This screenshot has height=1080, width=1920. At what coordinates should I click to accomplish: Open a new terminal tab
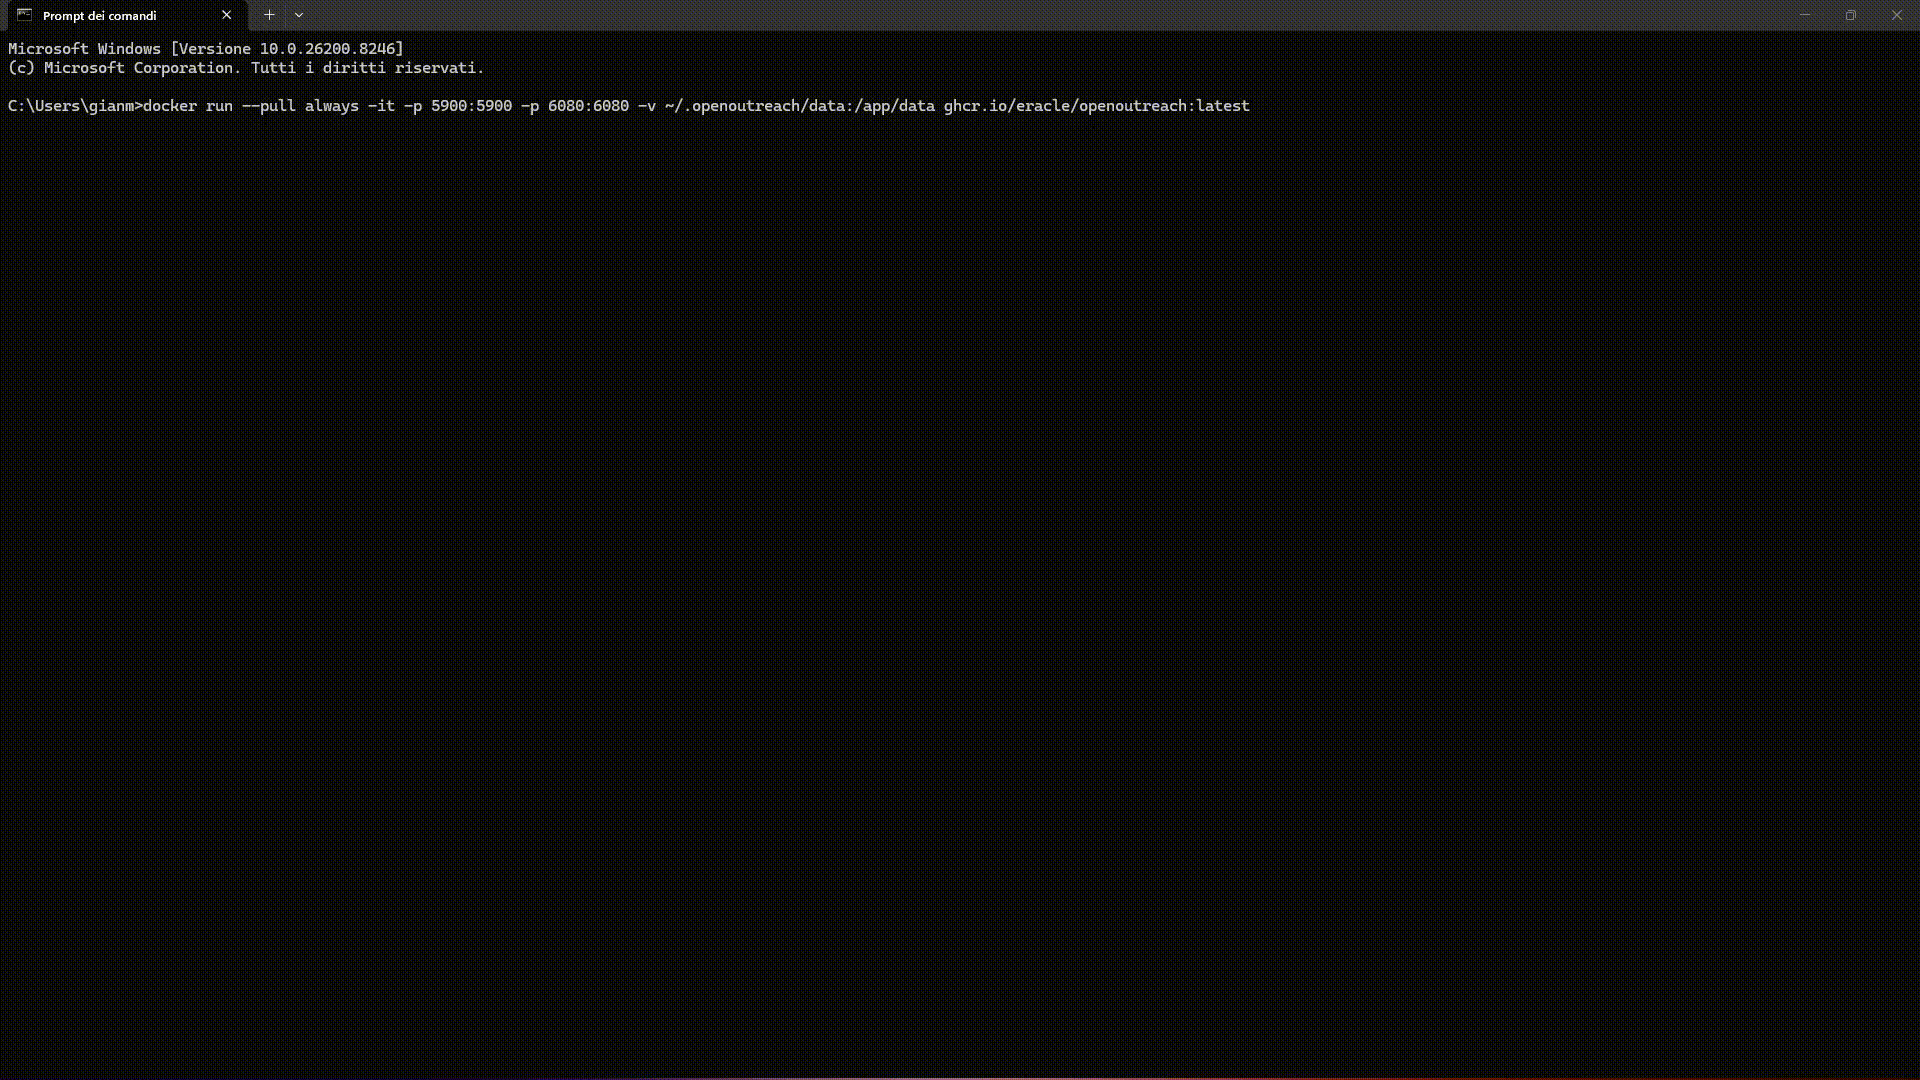[269, 15]
